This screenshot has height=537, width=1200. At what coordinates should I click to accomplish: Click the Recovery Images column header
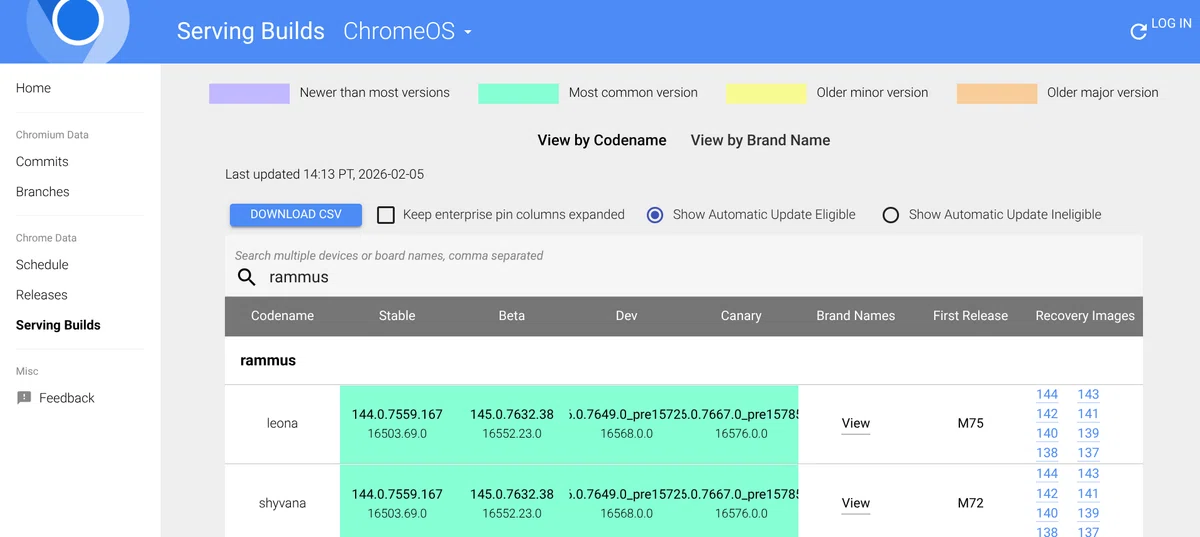coord(1085,315)
